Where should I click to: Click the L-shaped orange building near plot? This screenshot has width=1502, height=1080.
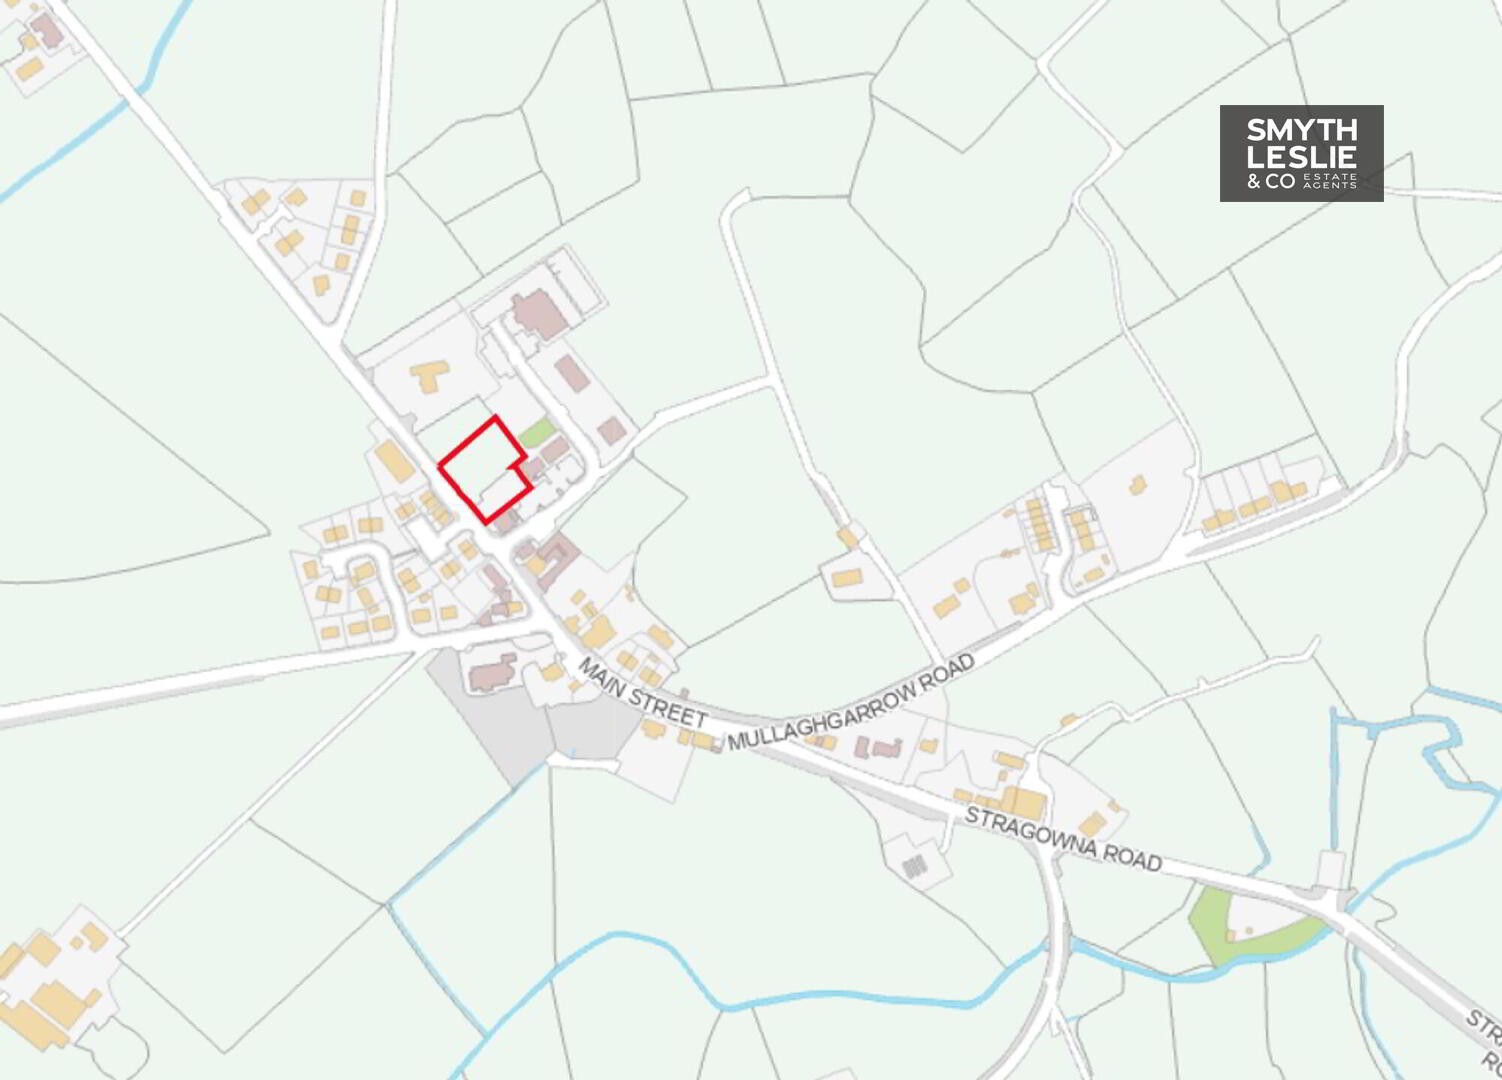point(429,376)
